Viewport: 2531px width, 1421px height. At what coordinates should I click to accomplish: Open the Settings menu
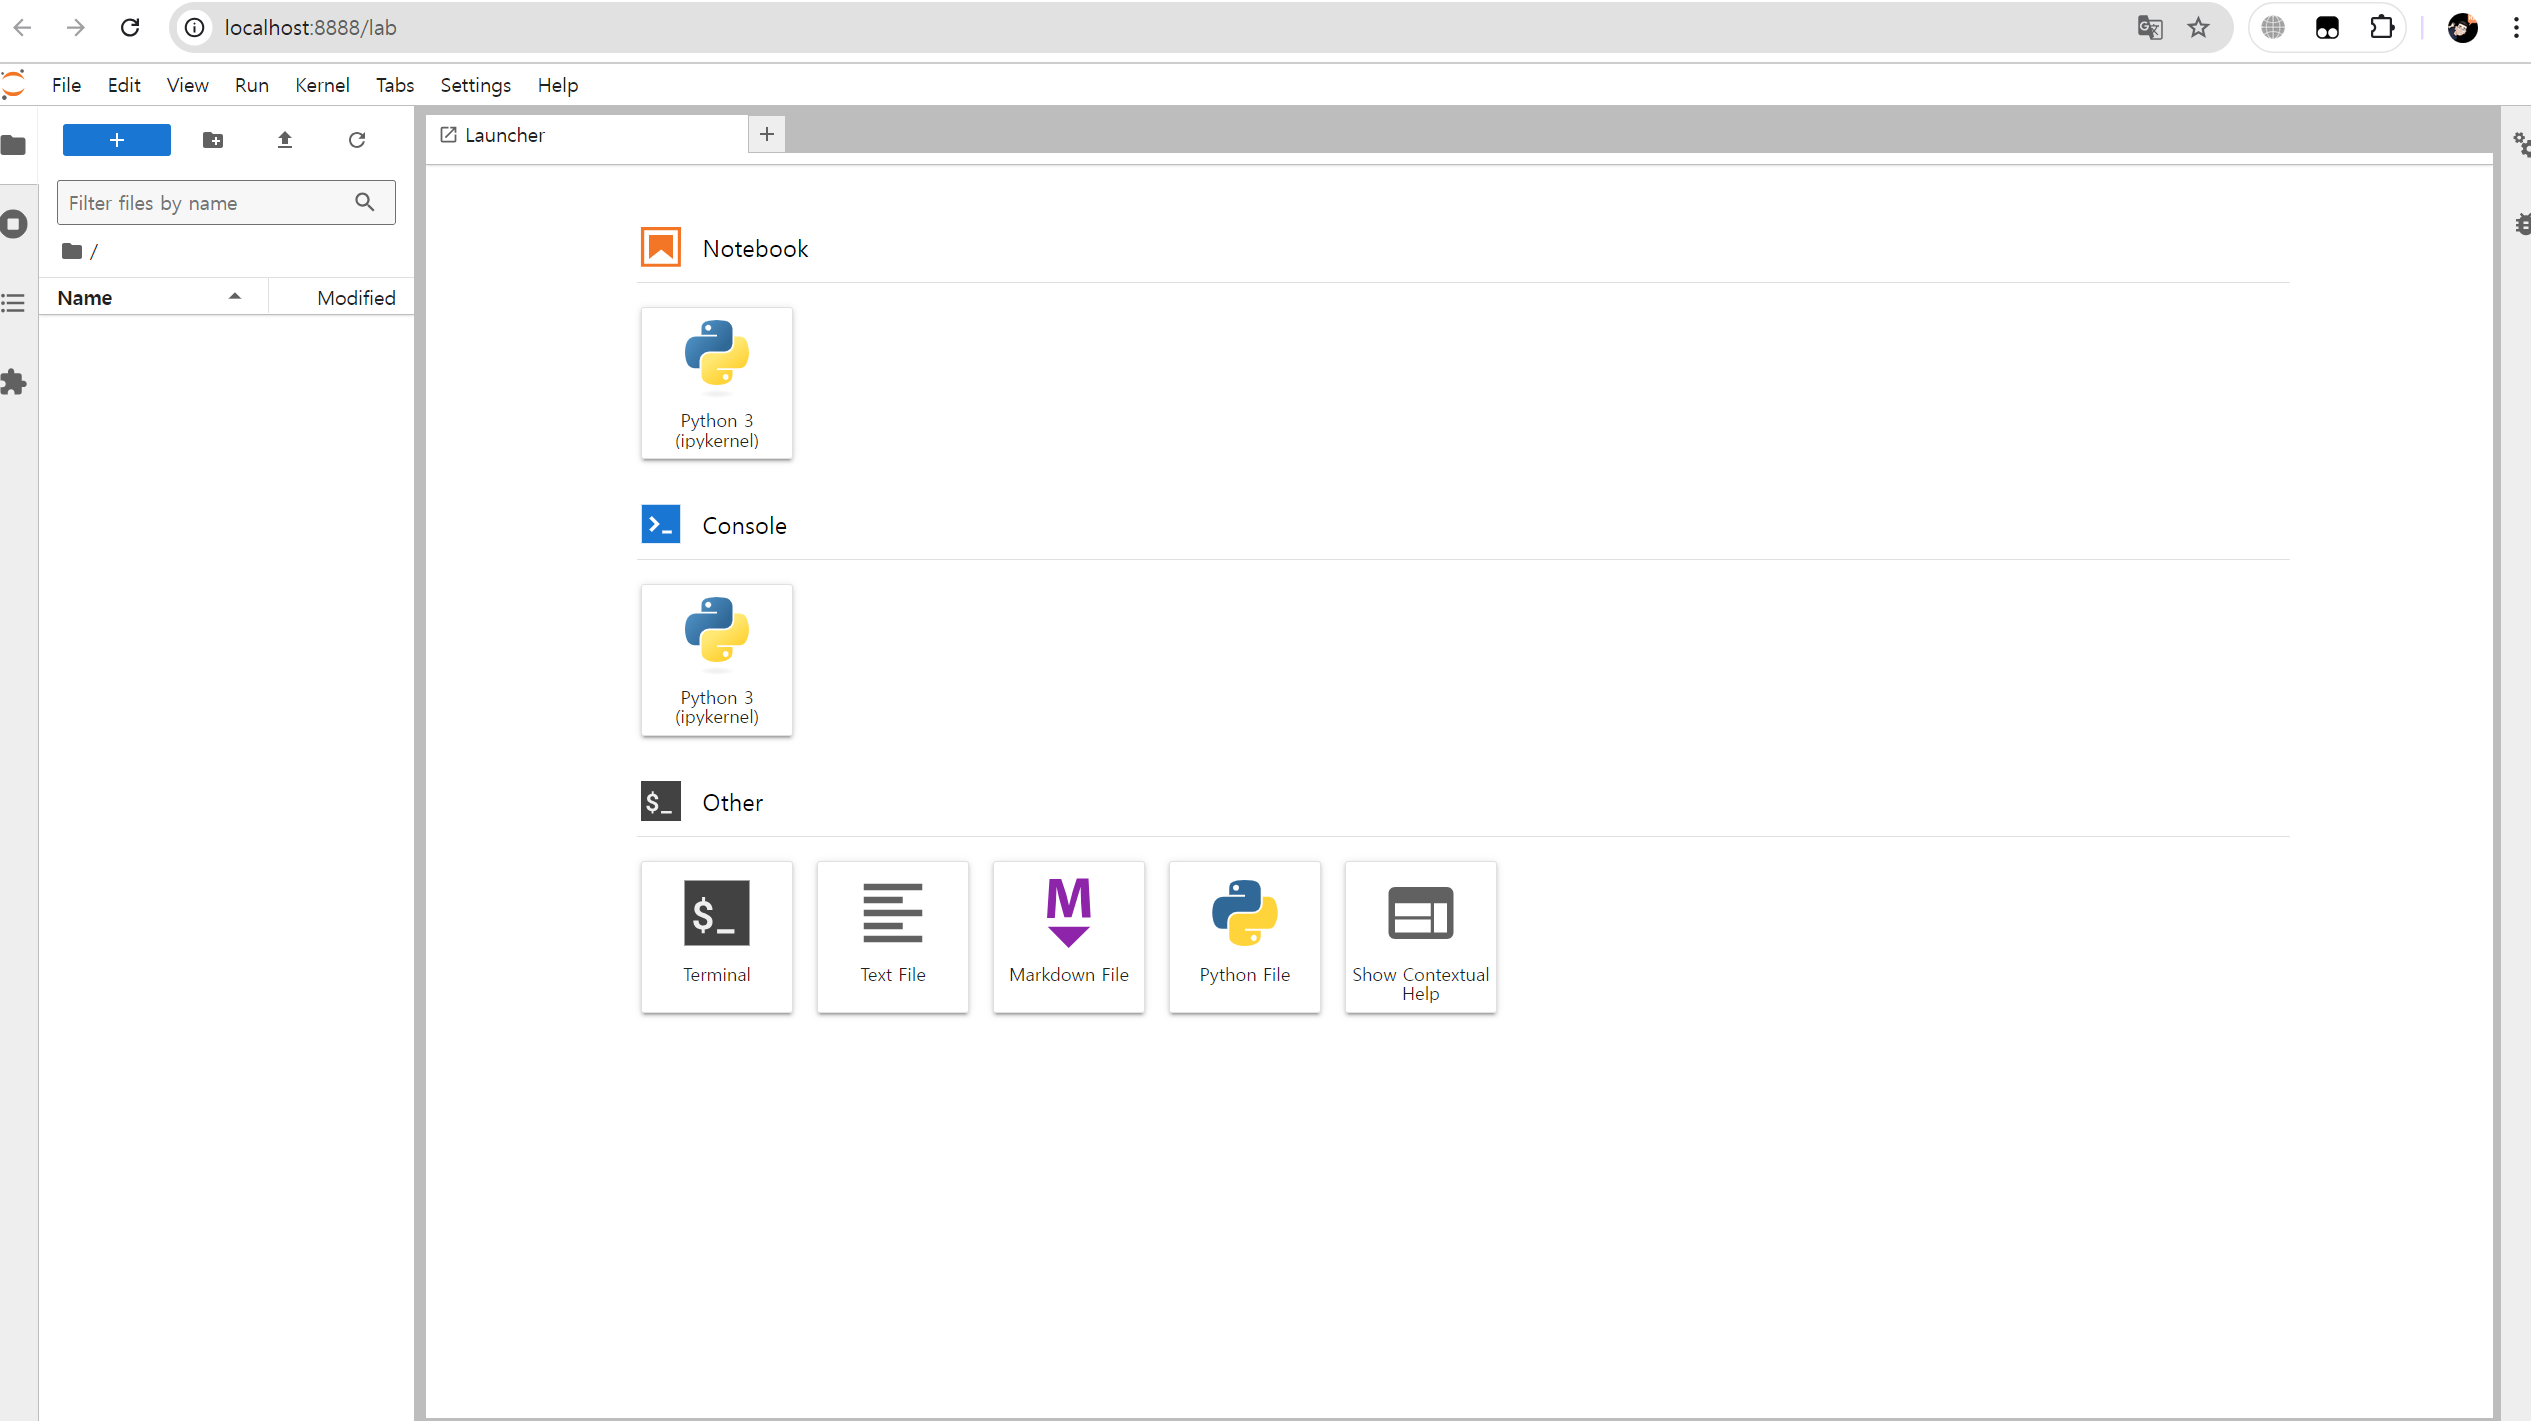(475, 85)
